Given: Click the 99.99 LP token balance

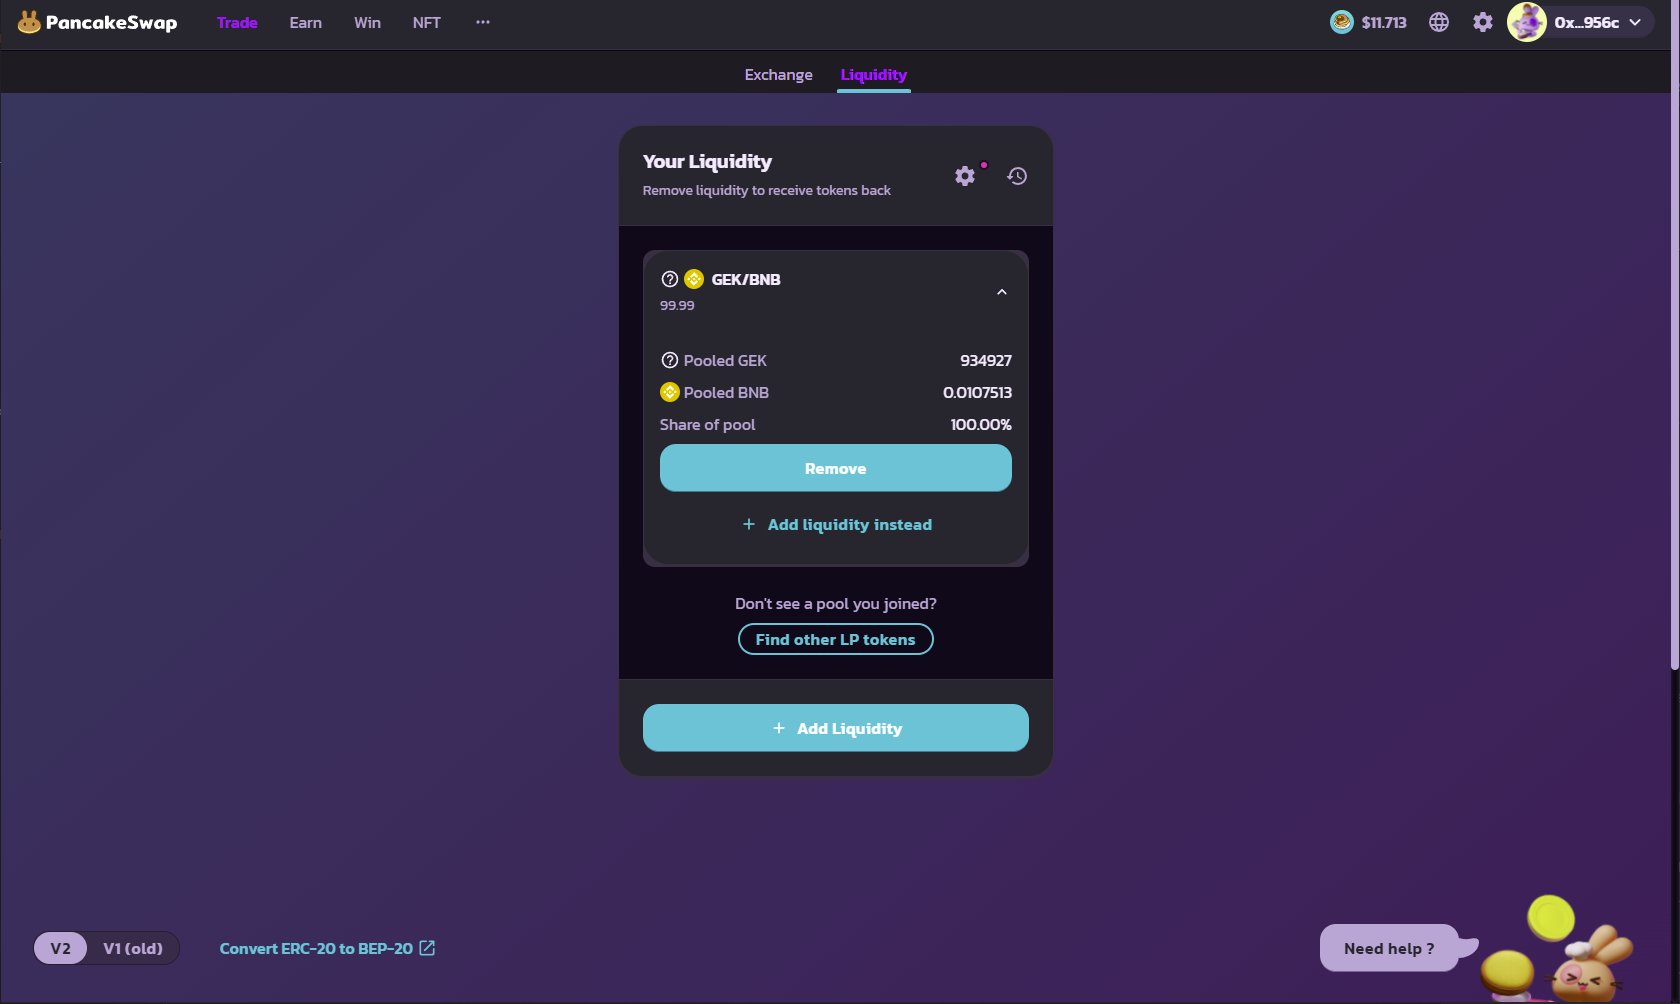Looking at the screenshot, I should (x=677, y=305).
